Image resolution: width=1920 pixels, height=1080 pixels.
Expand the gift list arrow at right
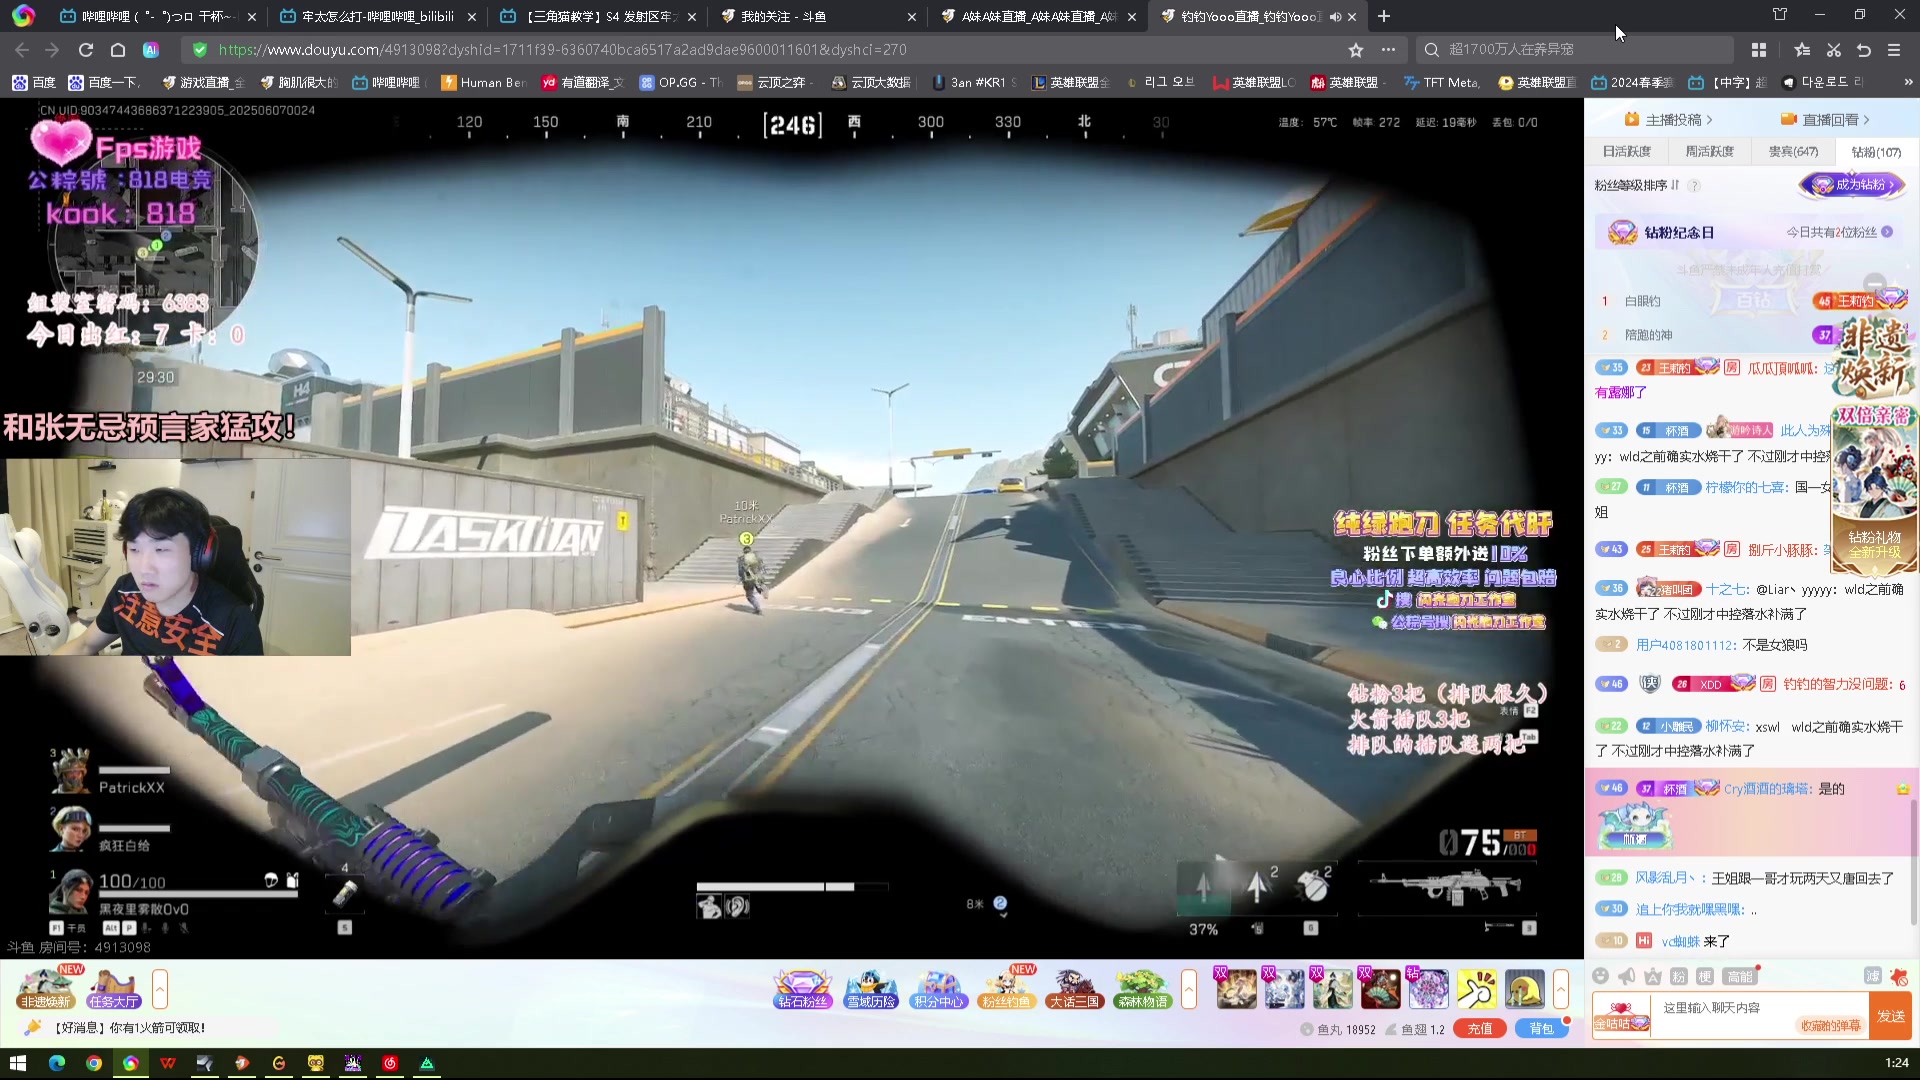tap(1560, 989)
